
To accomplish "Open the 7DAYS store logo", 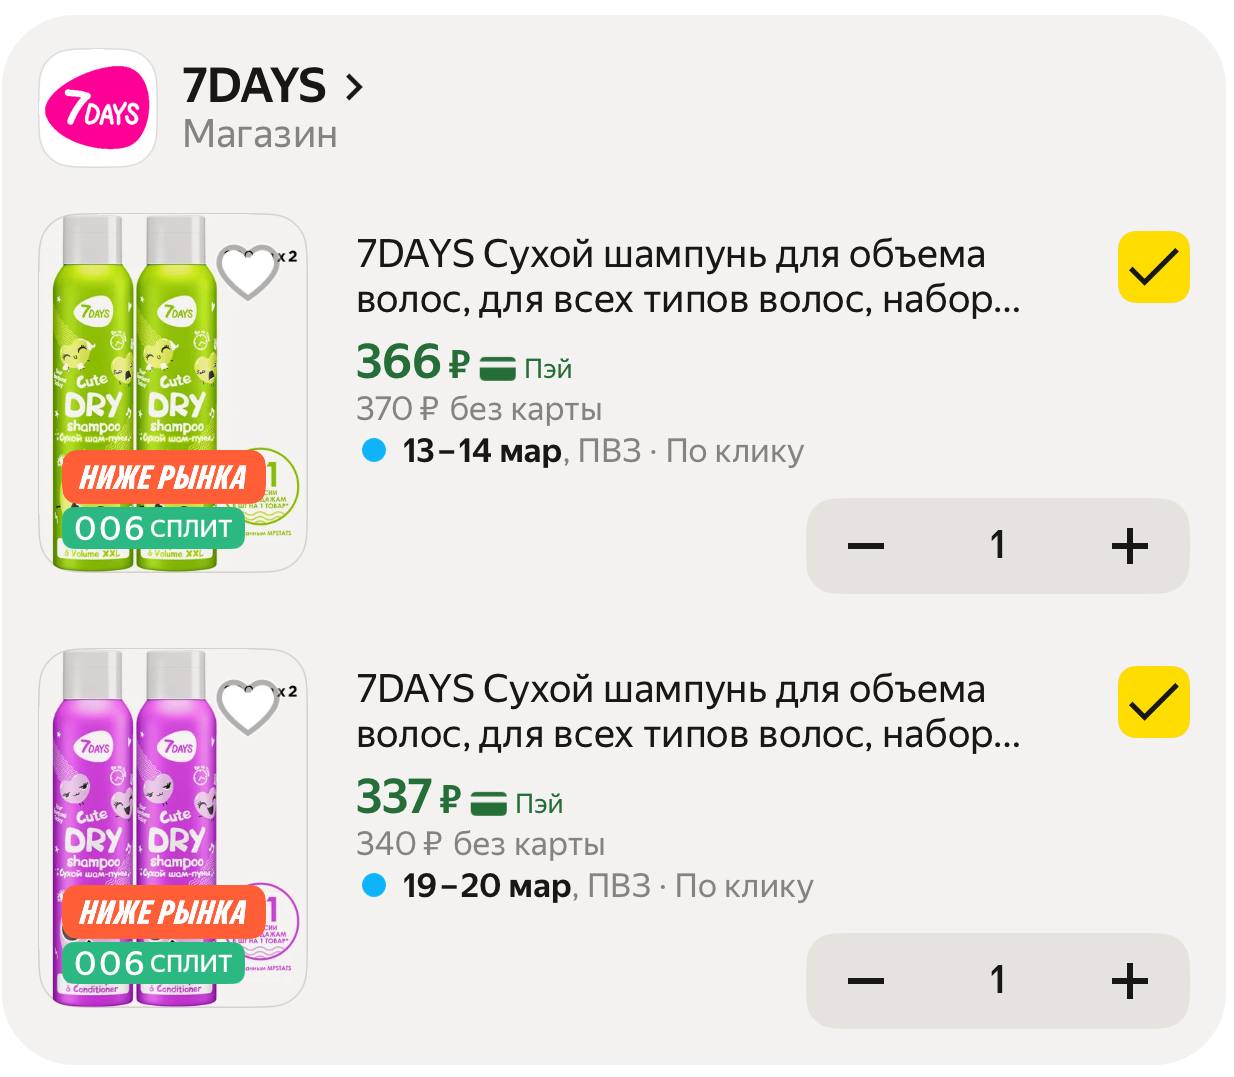I will 98,108.
